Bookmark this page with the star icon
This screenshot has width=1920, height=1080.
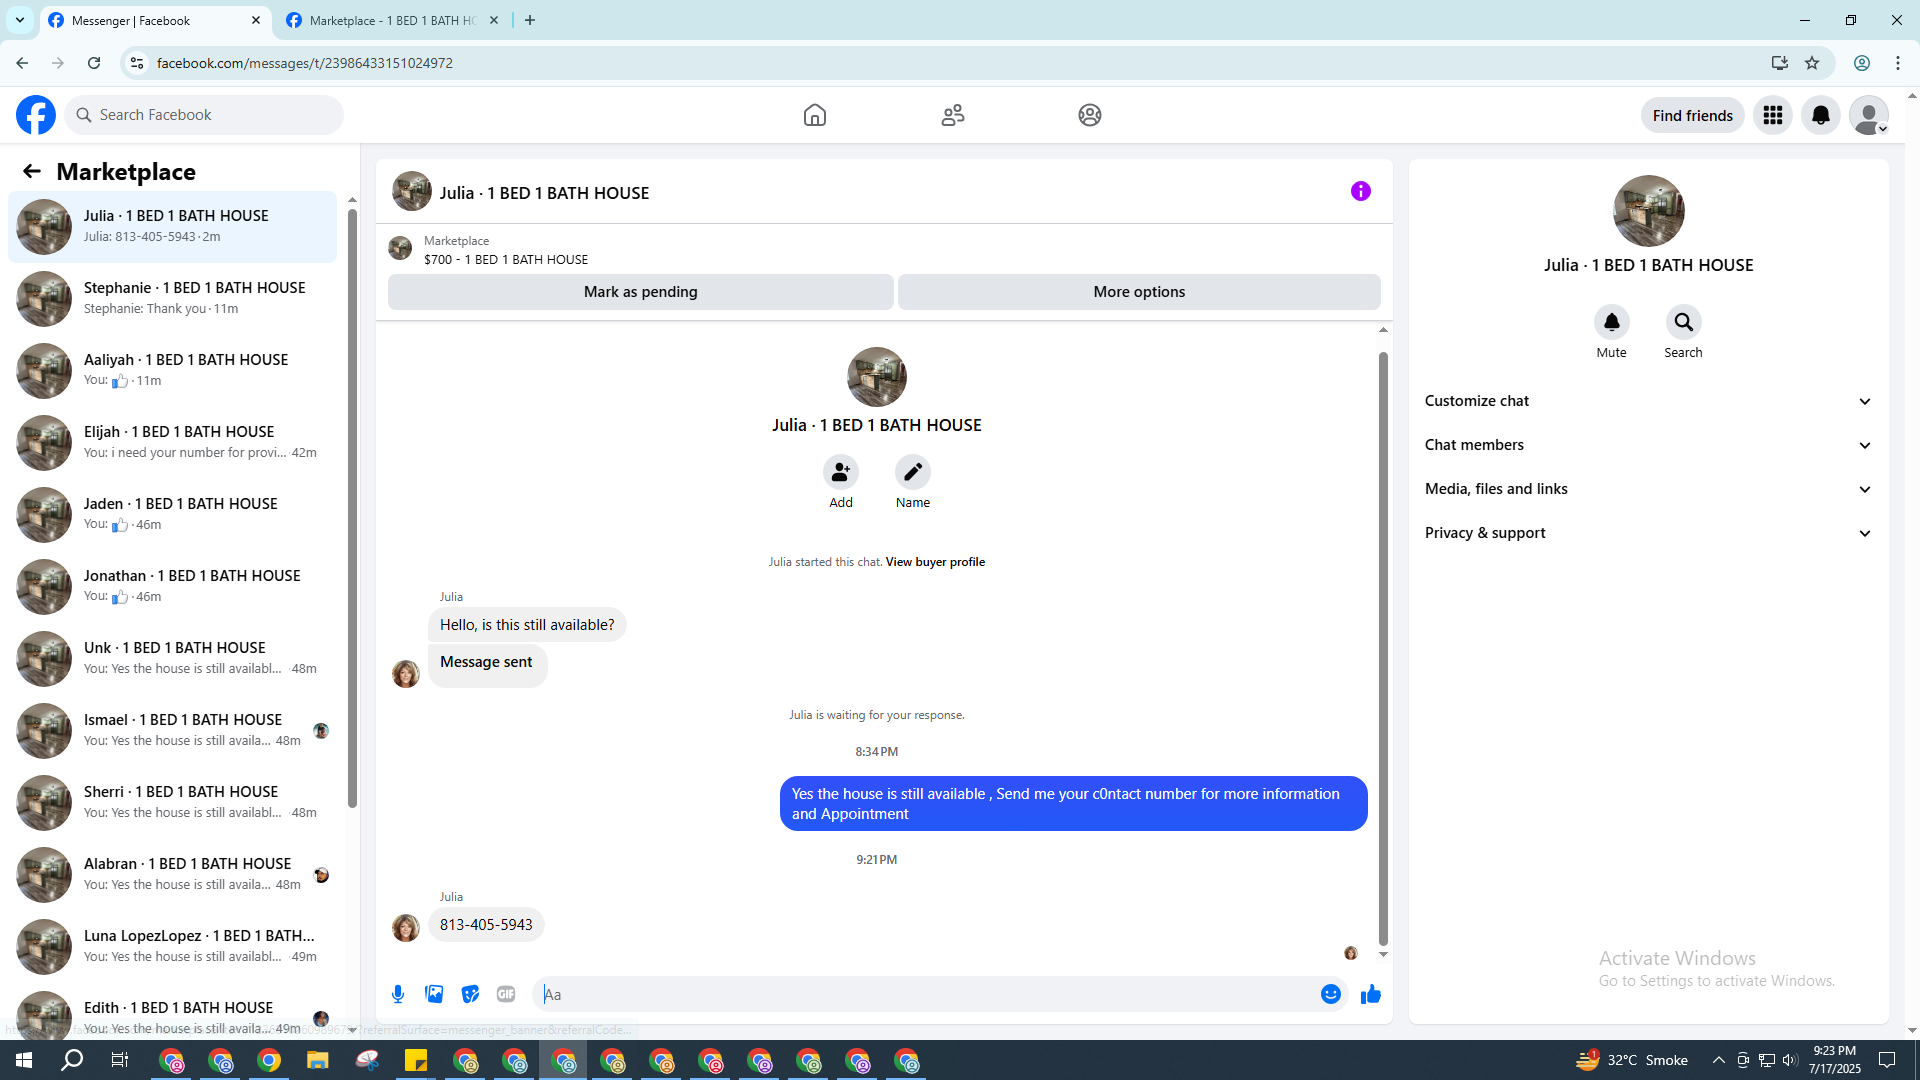click(1812, 63)
